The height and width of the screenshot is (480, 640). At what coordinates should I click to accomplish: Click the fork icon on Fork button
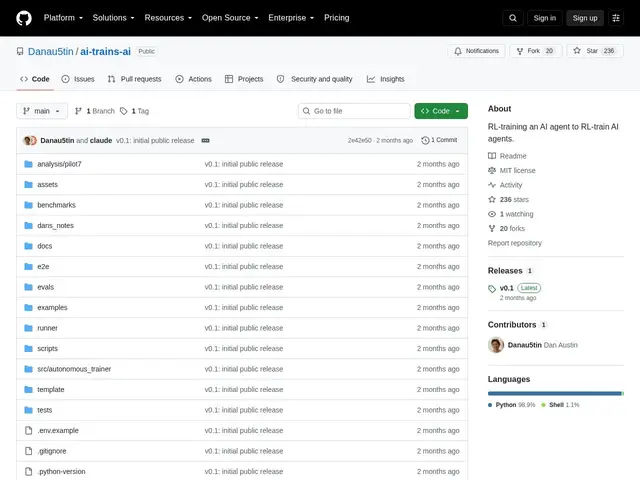coord(520,51)
